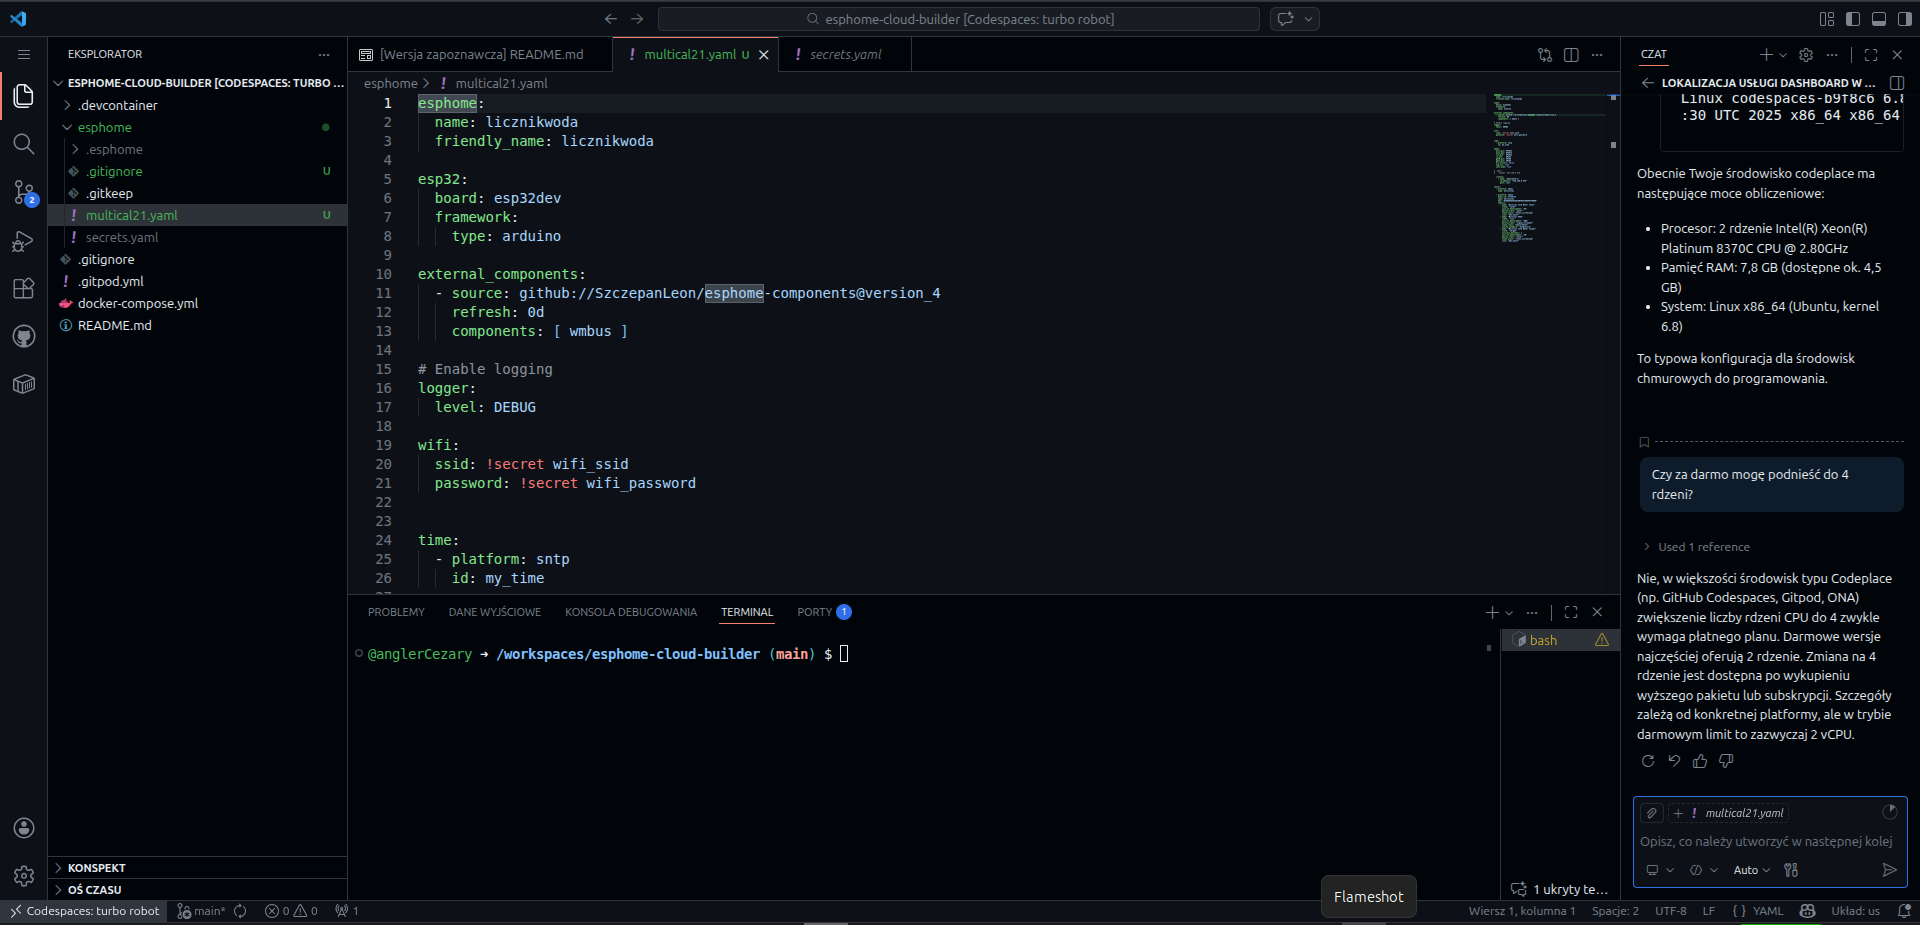The height and width of the screenshot is (925, 1920).
Task: Split the editor to the right
Action: (1571, 55)
